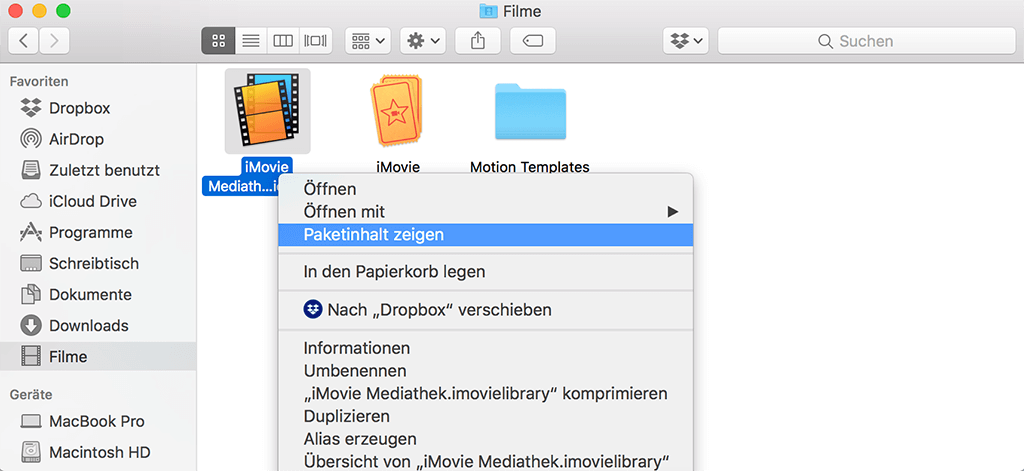Open the gear action menu
1024x471 pixels.
point(423,41)
